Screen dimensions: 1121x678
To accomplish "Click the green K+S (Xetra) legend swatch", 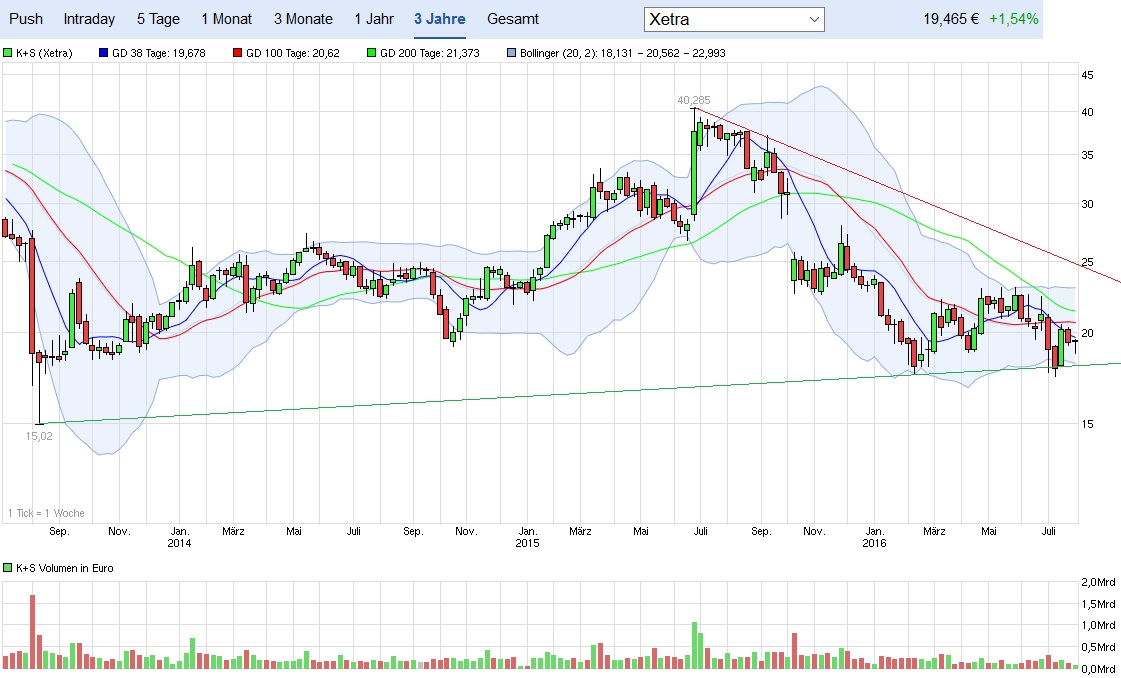I will (x=8, y=53).
